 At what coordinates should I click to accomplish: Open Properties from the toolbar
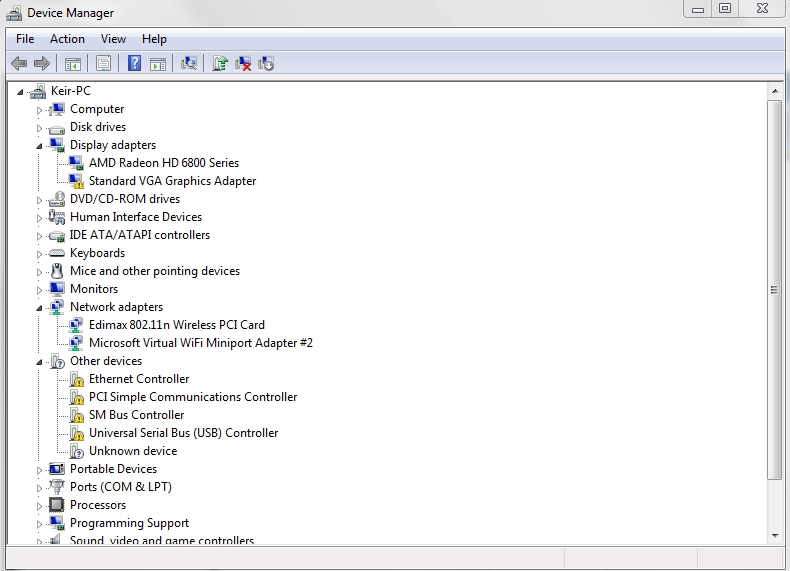(102, 64)
